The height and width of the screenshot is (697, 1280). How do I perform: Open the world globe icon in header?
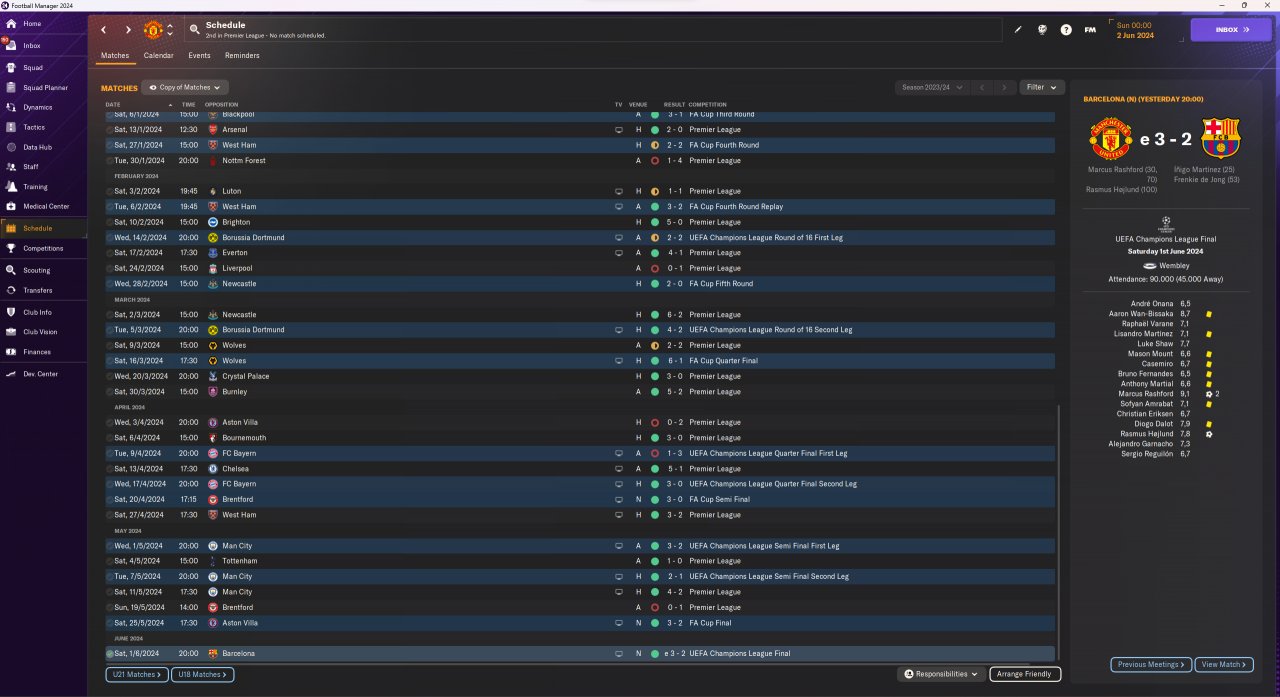pyautogui.click(x=1042, y=30)
